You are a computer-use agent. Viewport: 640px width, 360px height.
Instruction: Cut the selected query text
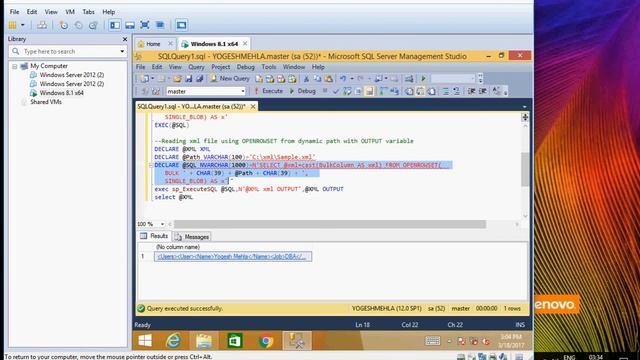pyautogui.click(x=306, y=78)
